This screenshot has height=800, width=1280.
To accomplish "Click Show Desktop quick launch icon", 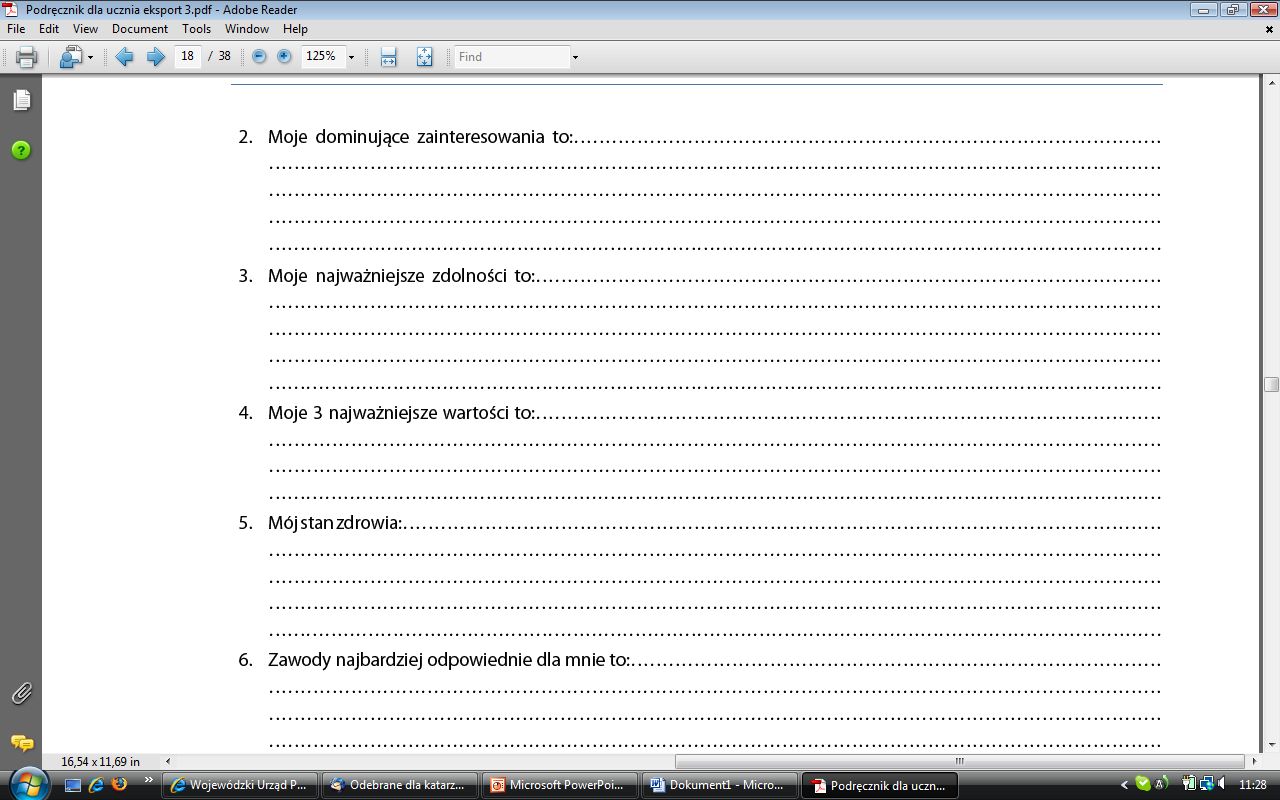I will point(73,785).
